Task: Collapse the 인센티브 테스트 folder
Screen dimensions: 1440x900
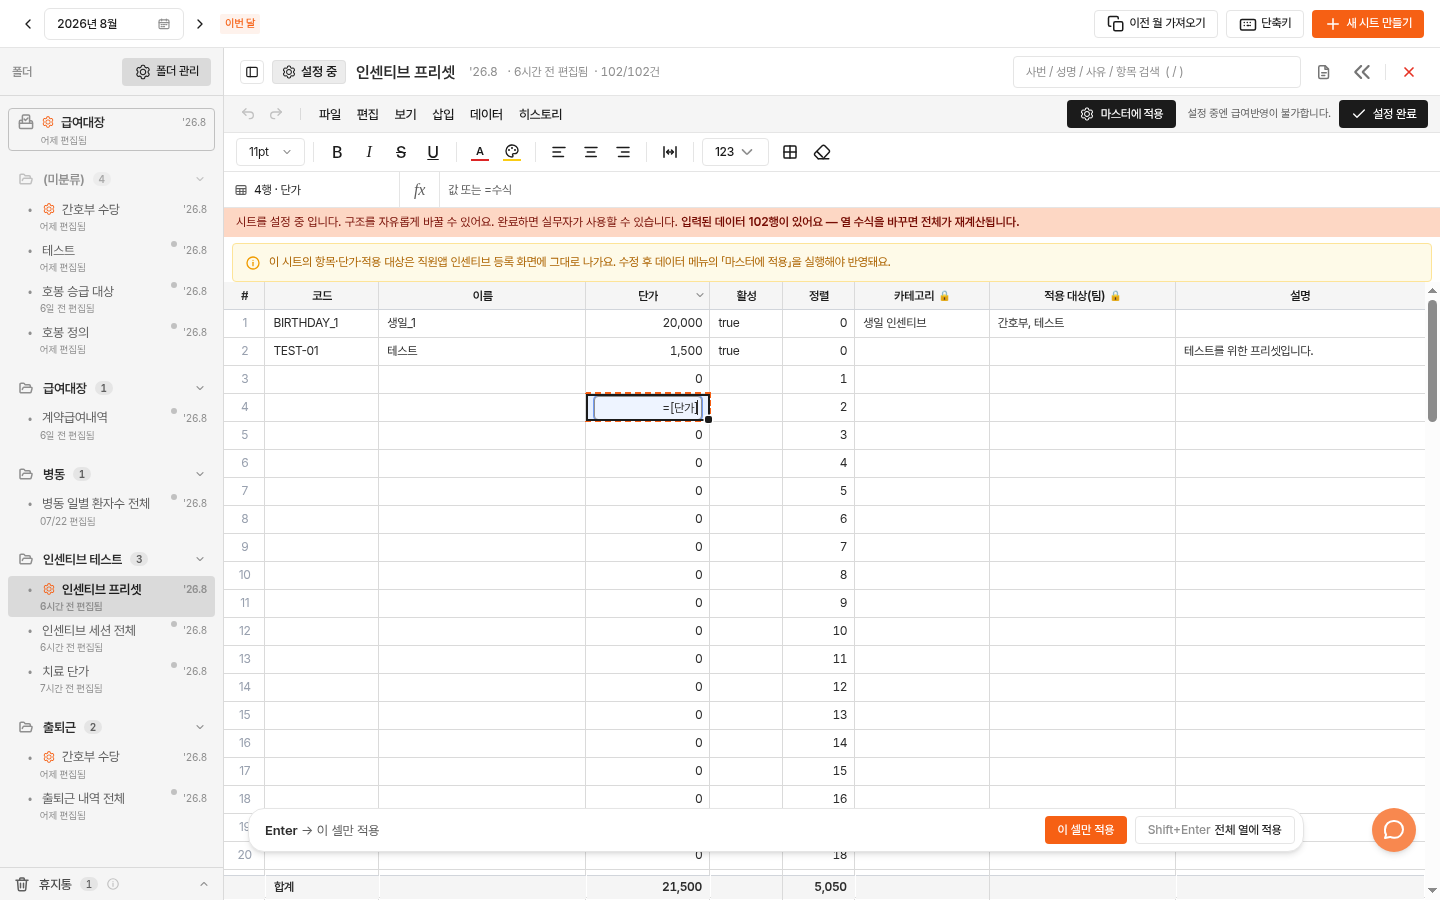Action: coord(200,559)
